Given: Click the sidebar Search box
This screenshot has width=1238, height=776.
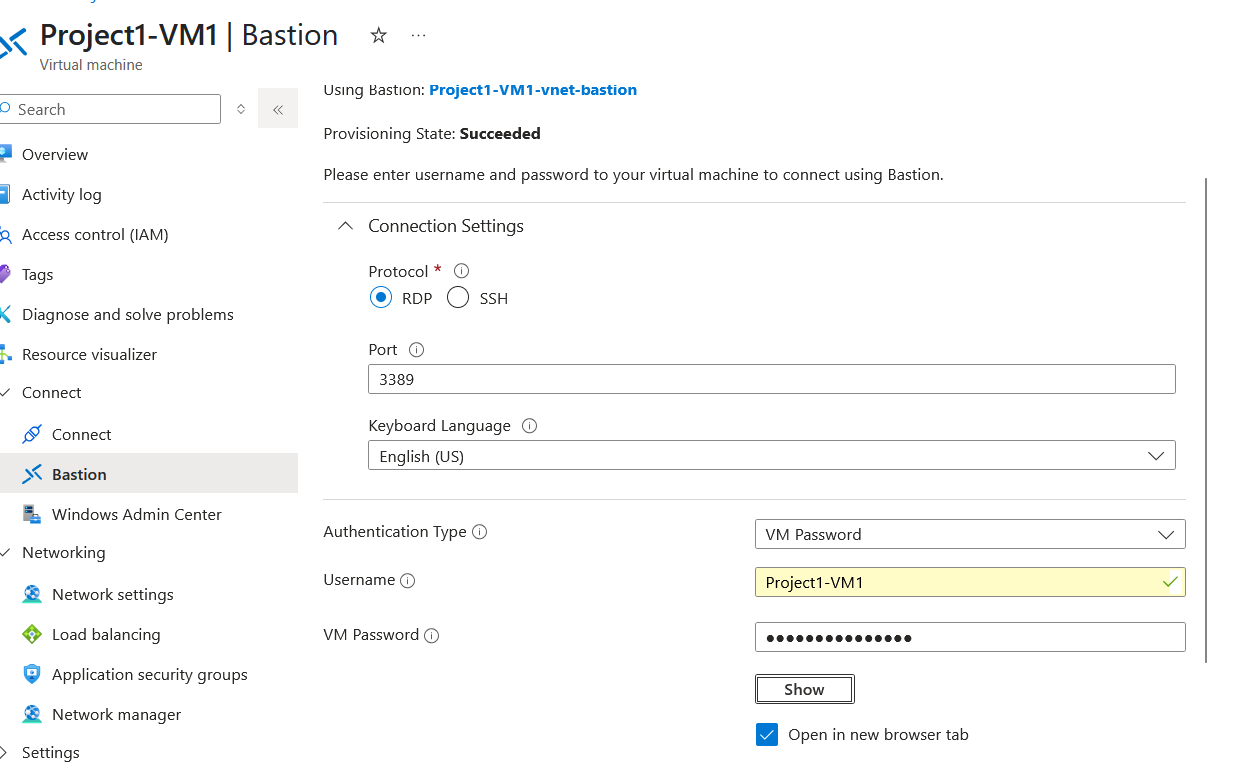Looking at the screenshot, I should (110, 109).
